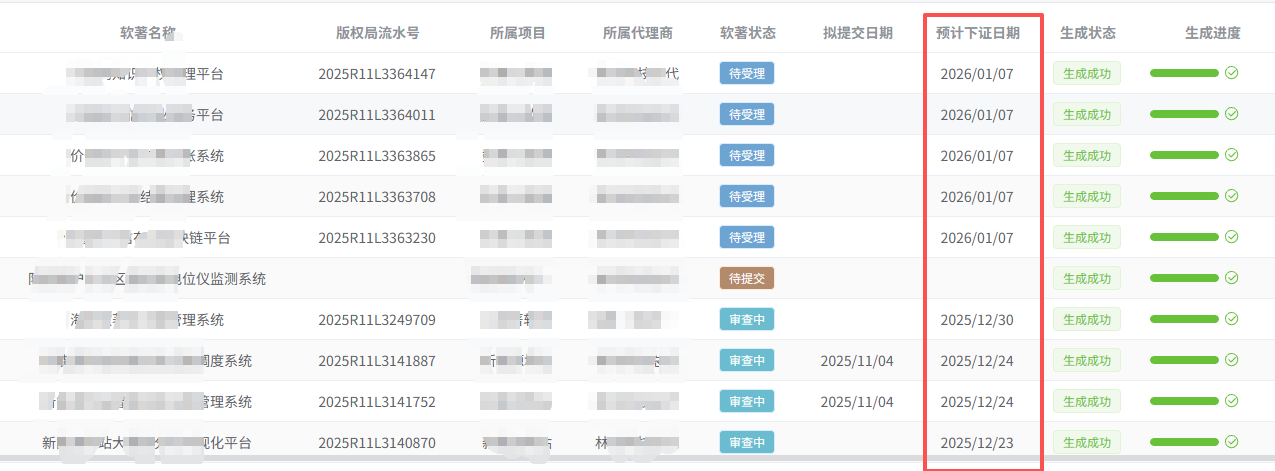Click the 审查中 tag for 2025R11L3141752
This screenshot has height=471, width=1275.
pos(747,402)
